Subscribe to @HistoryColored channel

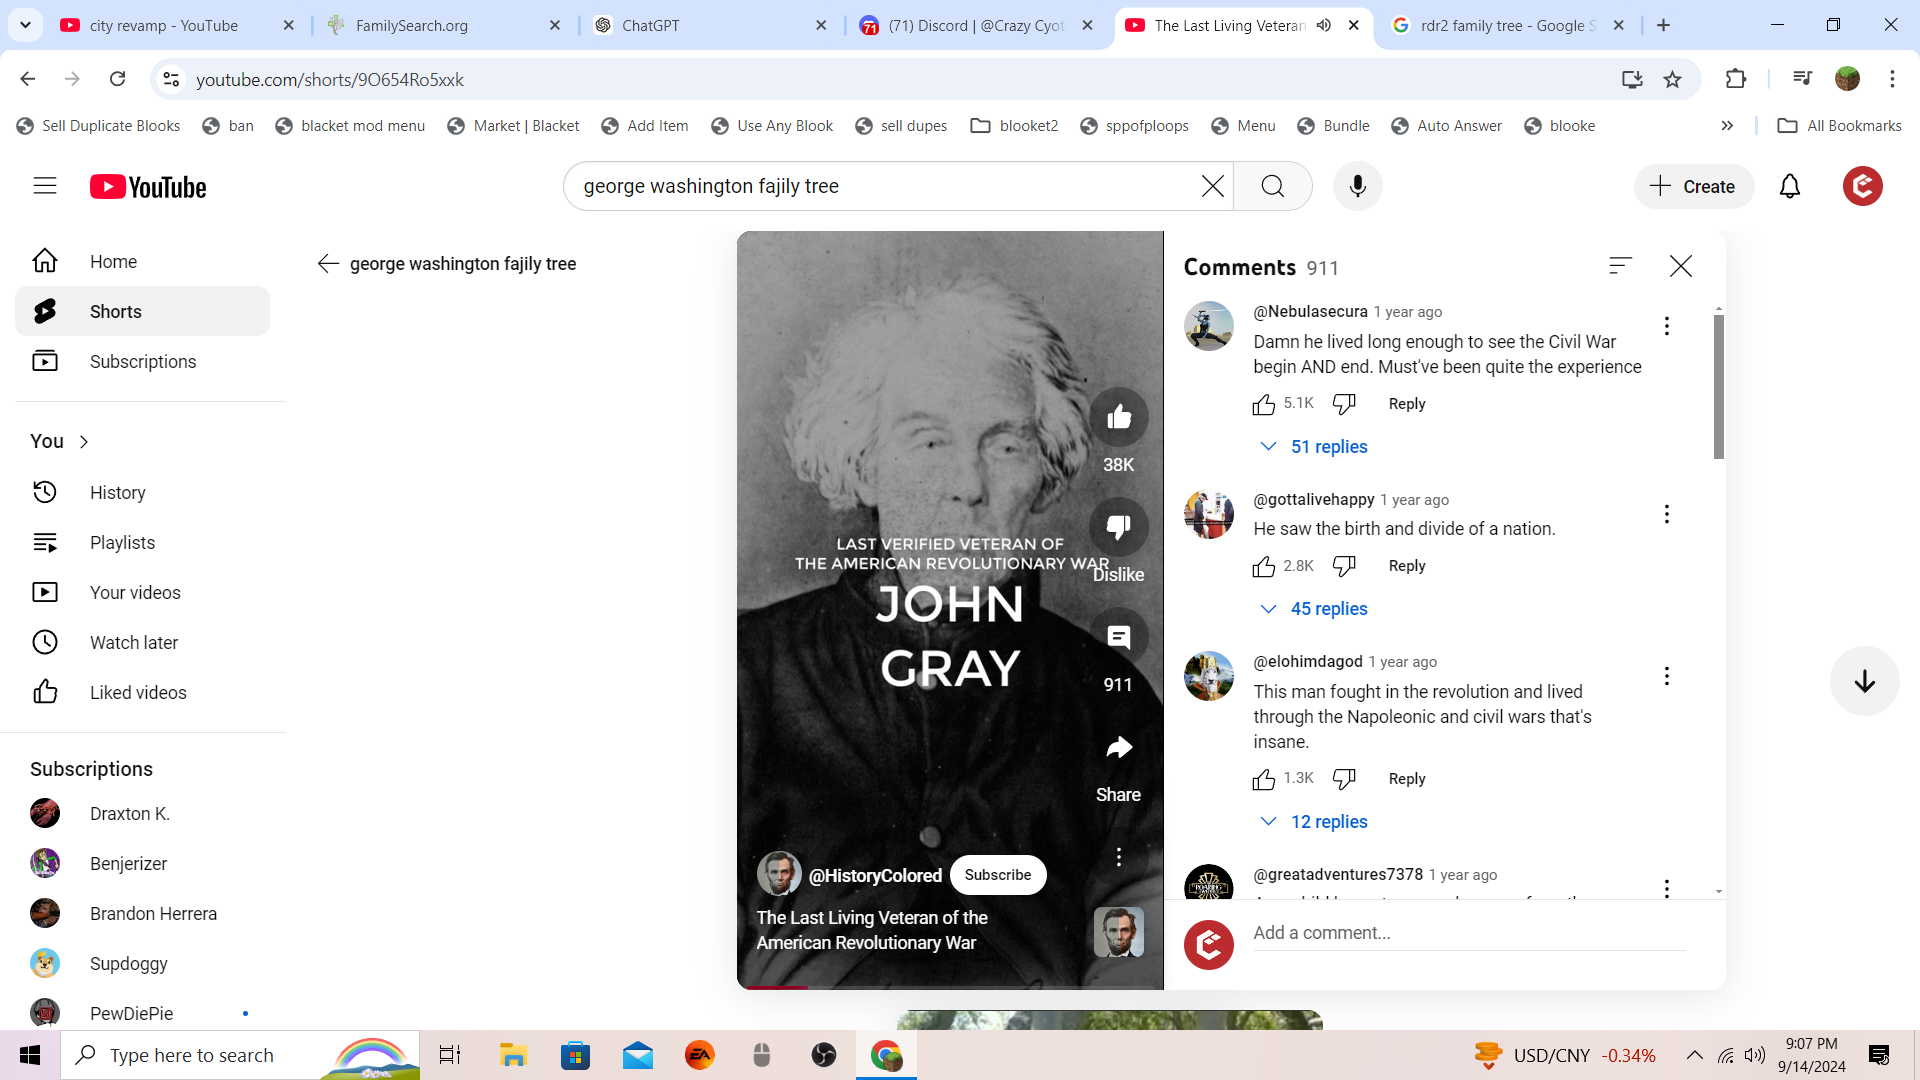click(x=997, y=875)
